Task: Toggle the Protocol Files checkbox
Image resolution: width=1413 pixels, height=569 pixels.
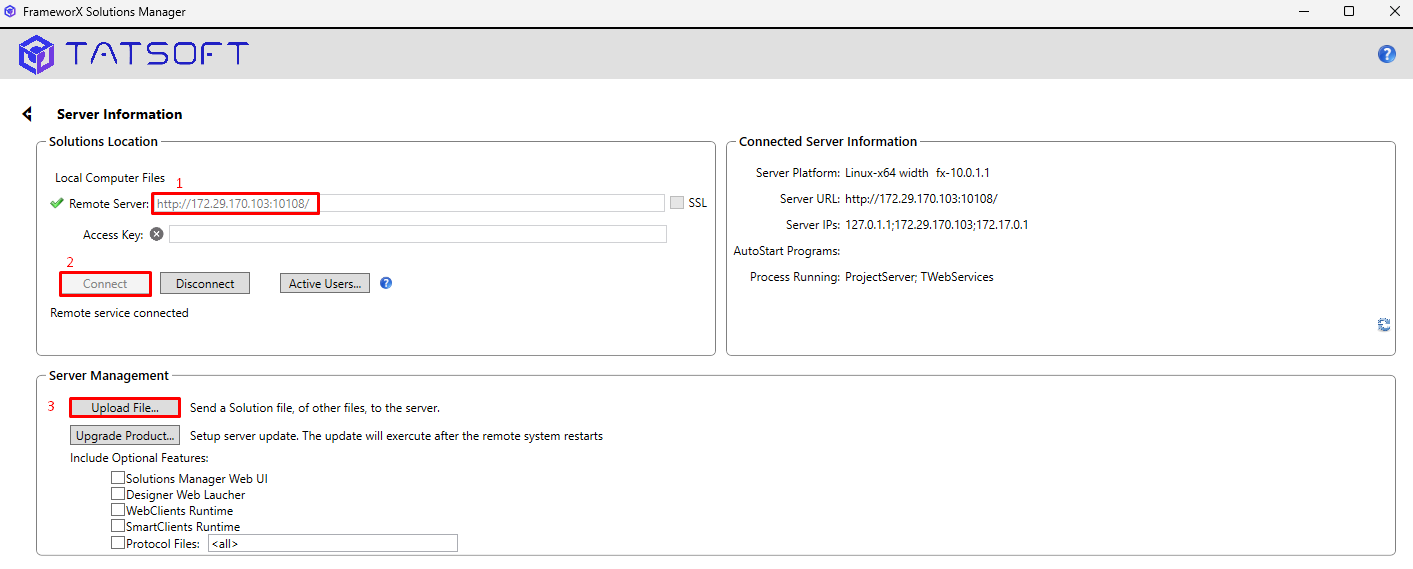Action: click(x=118, y=543)
